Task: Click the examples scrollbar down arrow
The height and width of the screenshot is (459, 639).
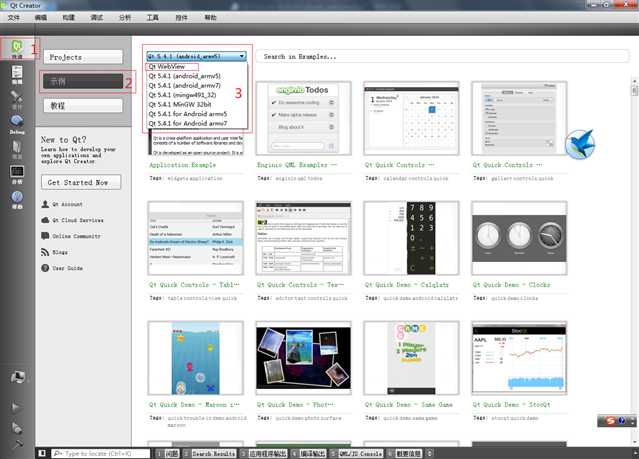Action: point(635,441)
